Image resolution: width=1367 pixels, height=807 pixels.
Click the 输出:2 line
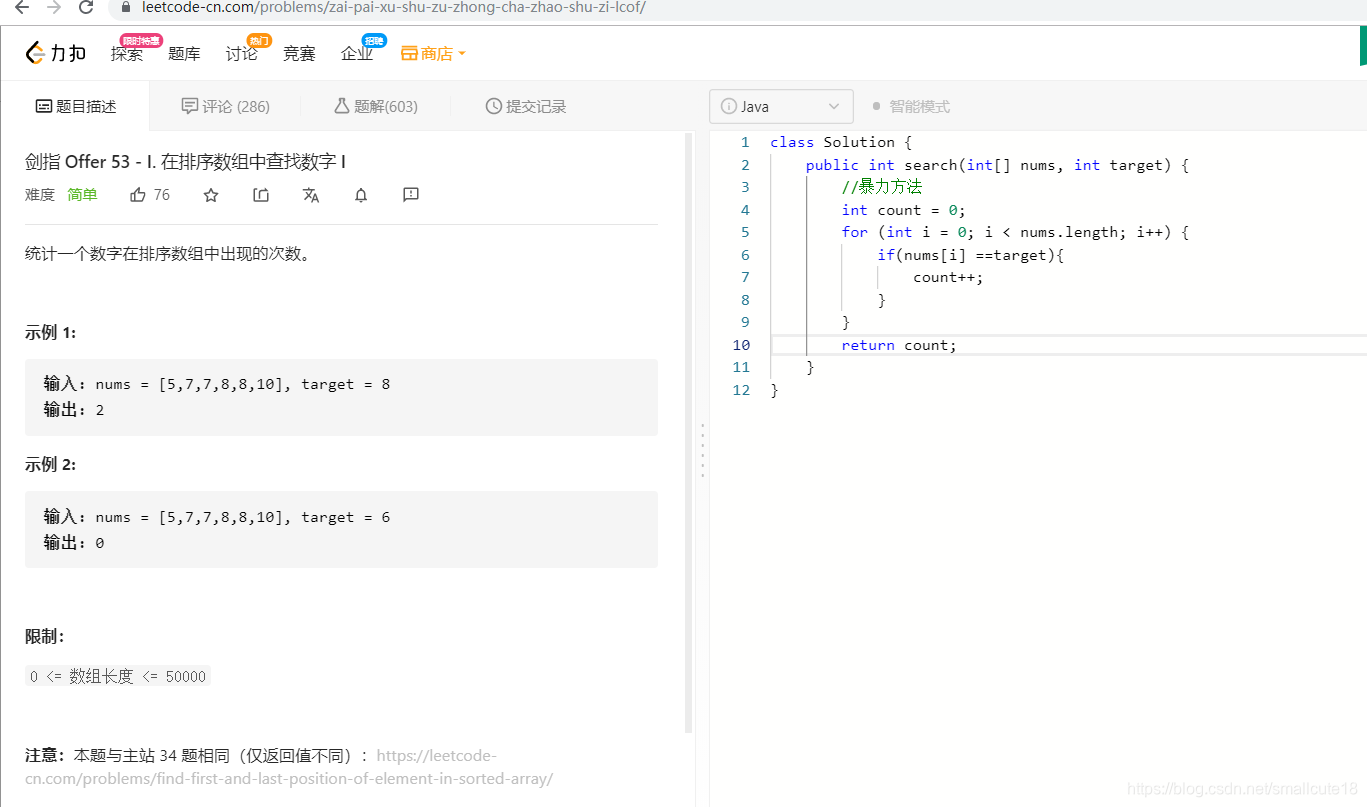[x=74, y=410]
